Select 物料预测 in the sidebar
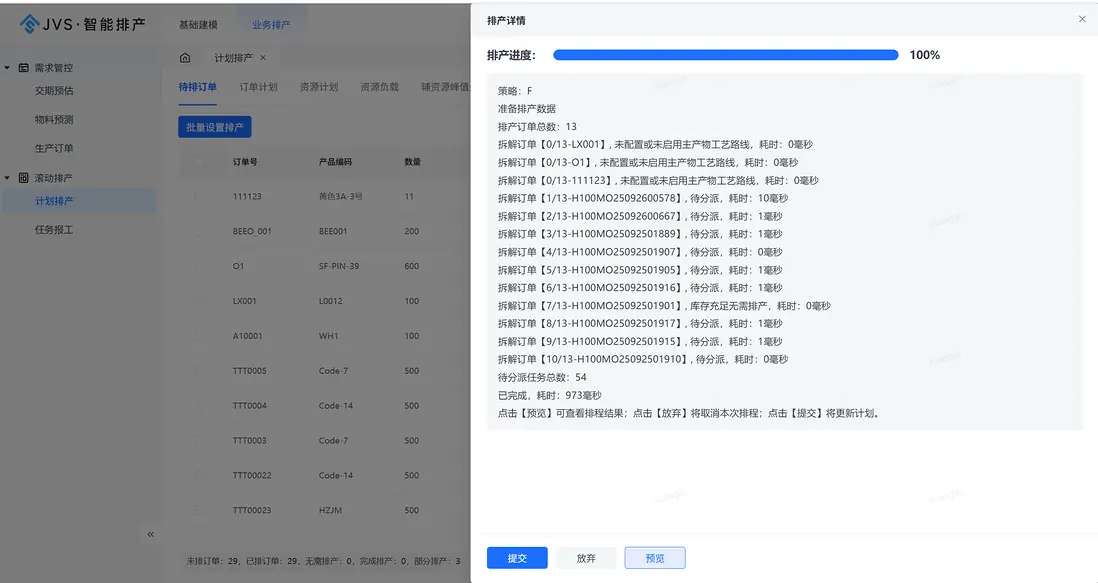 (54, 120)
